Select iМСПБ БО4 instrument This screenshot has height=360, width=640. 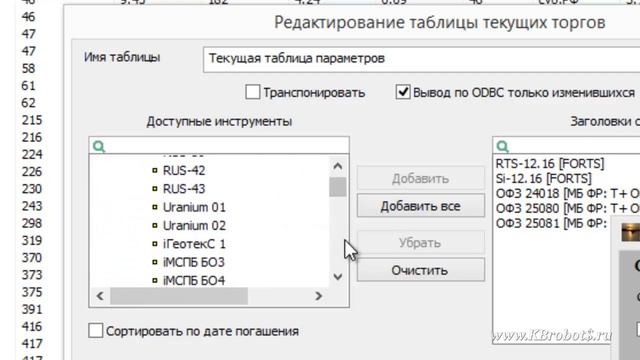pyautogui.click(x=194, y=280)
